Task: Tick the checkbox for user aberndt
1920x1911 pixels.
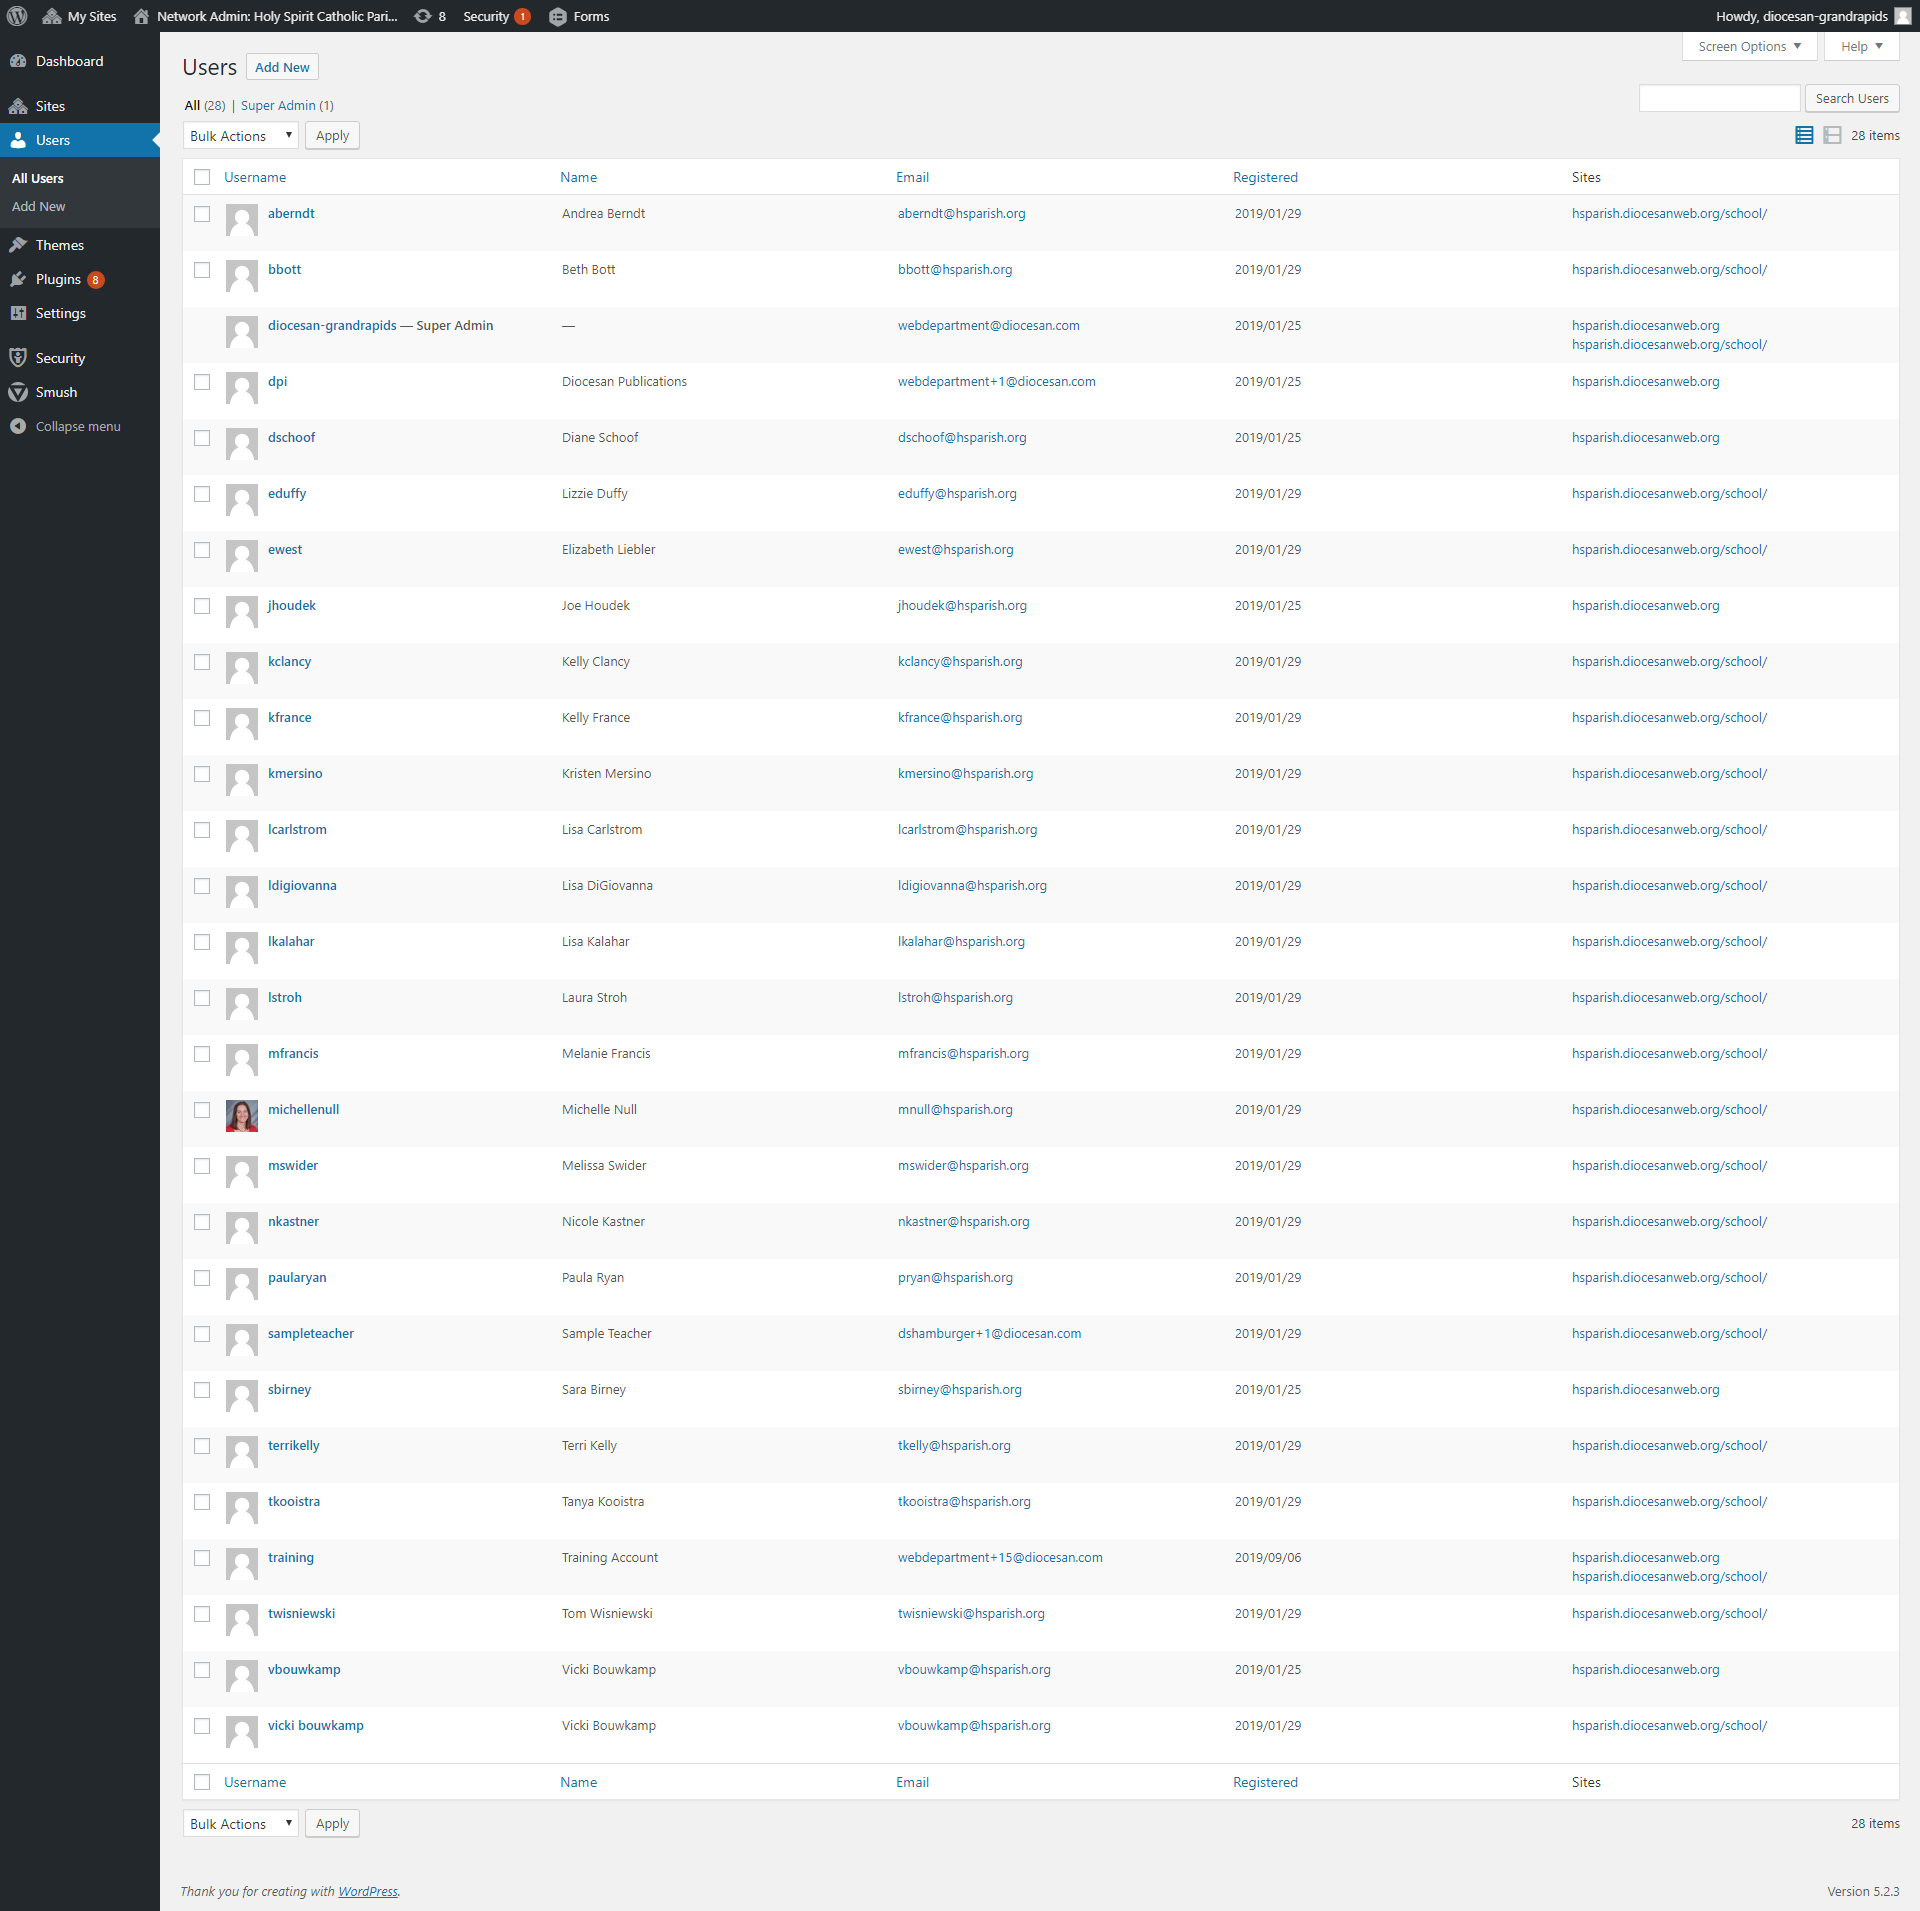Action: [x=202, y=214]
